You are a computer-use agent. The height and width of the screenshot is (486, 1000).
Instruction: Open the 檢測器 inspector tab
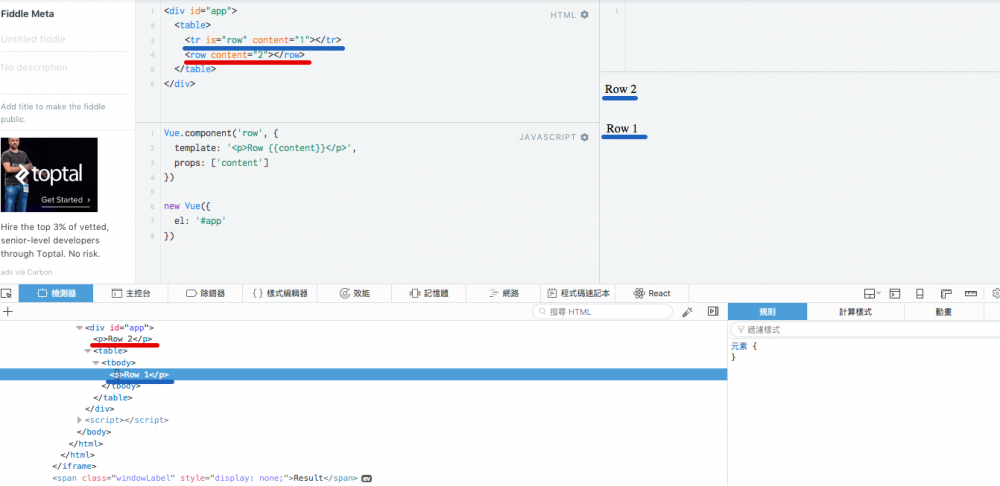[x=56, y=293]
